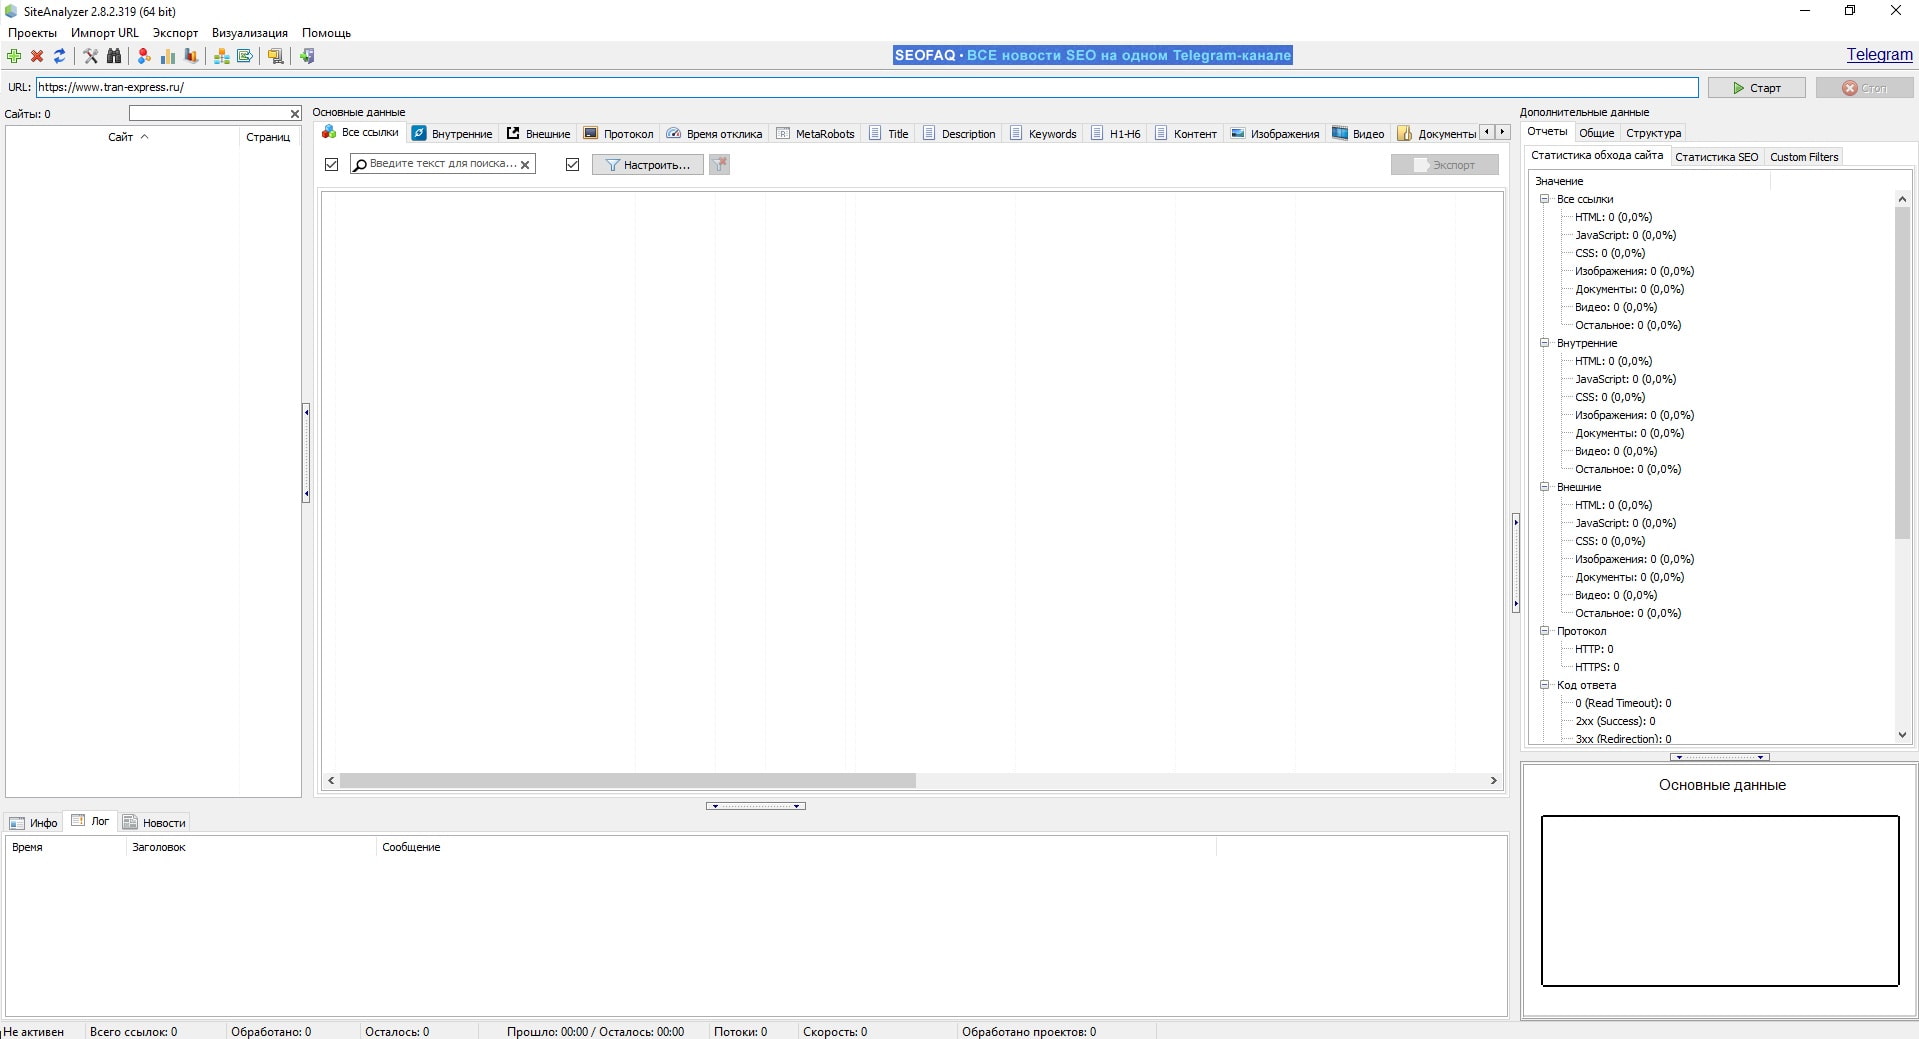
Task: Open the Структура tab
Action: 1653,133
